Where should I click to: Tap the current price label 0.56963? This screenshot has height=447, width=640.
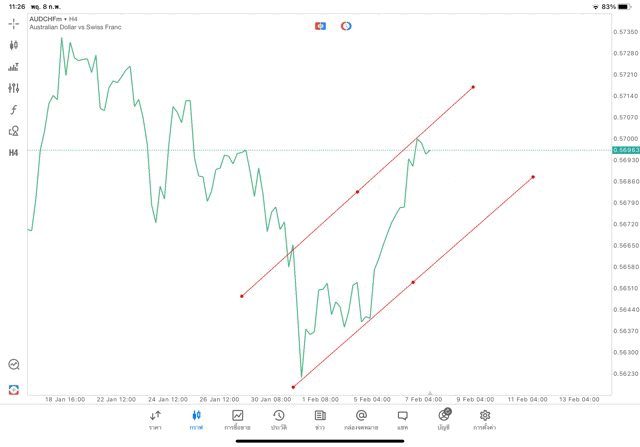coord(626,150)
